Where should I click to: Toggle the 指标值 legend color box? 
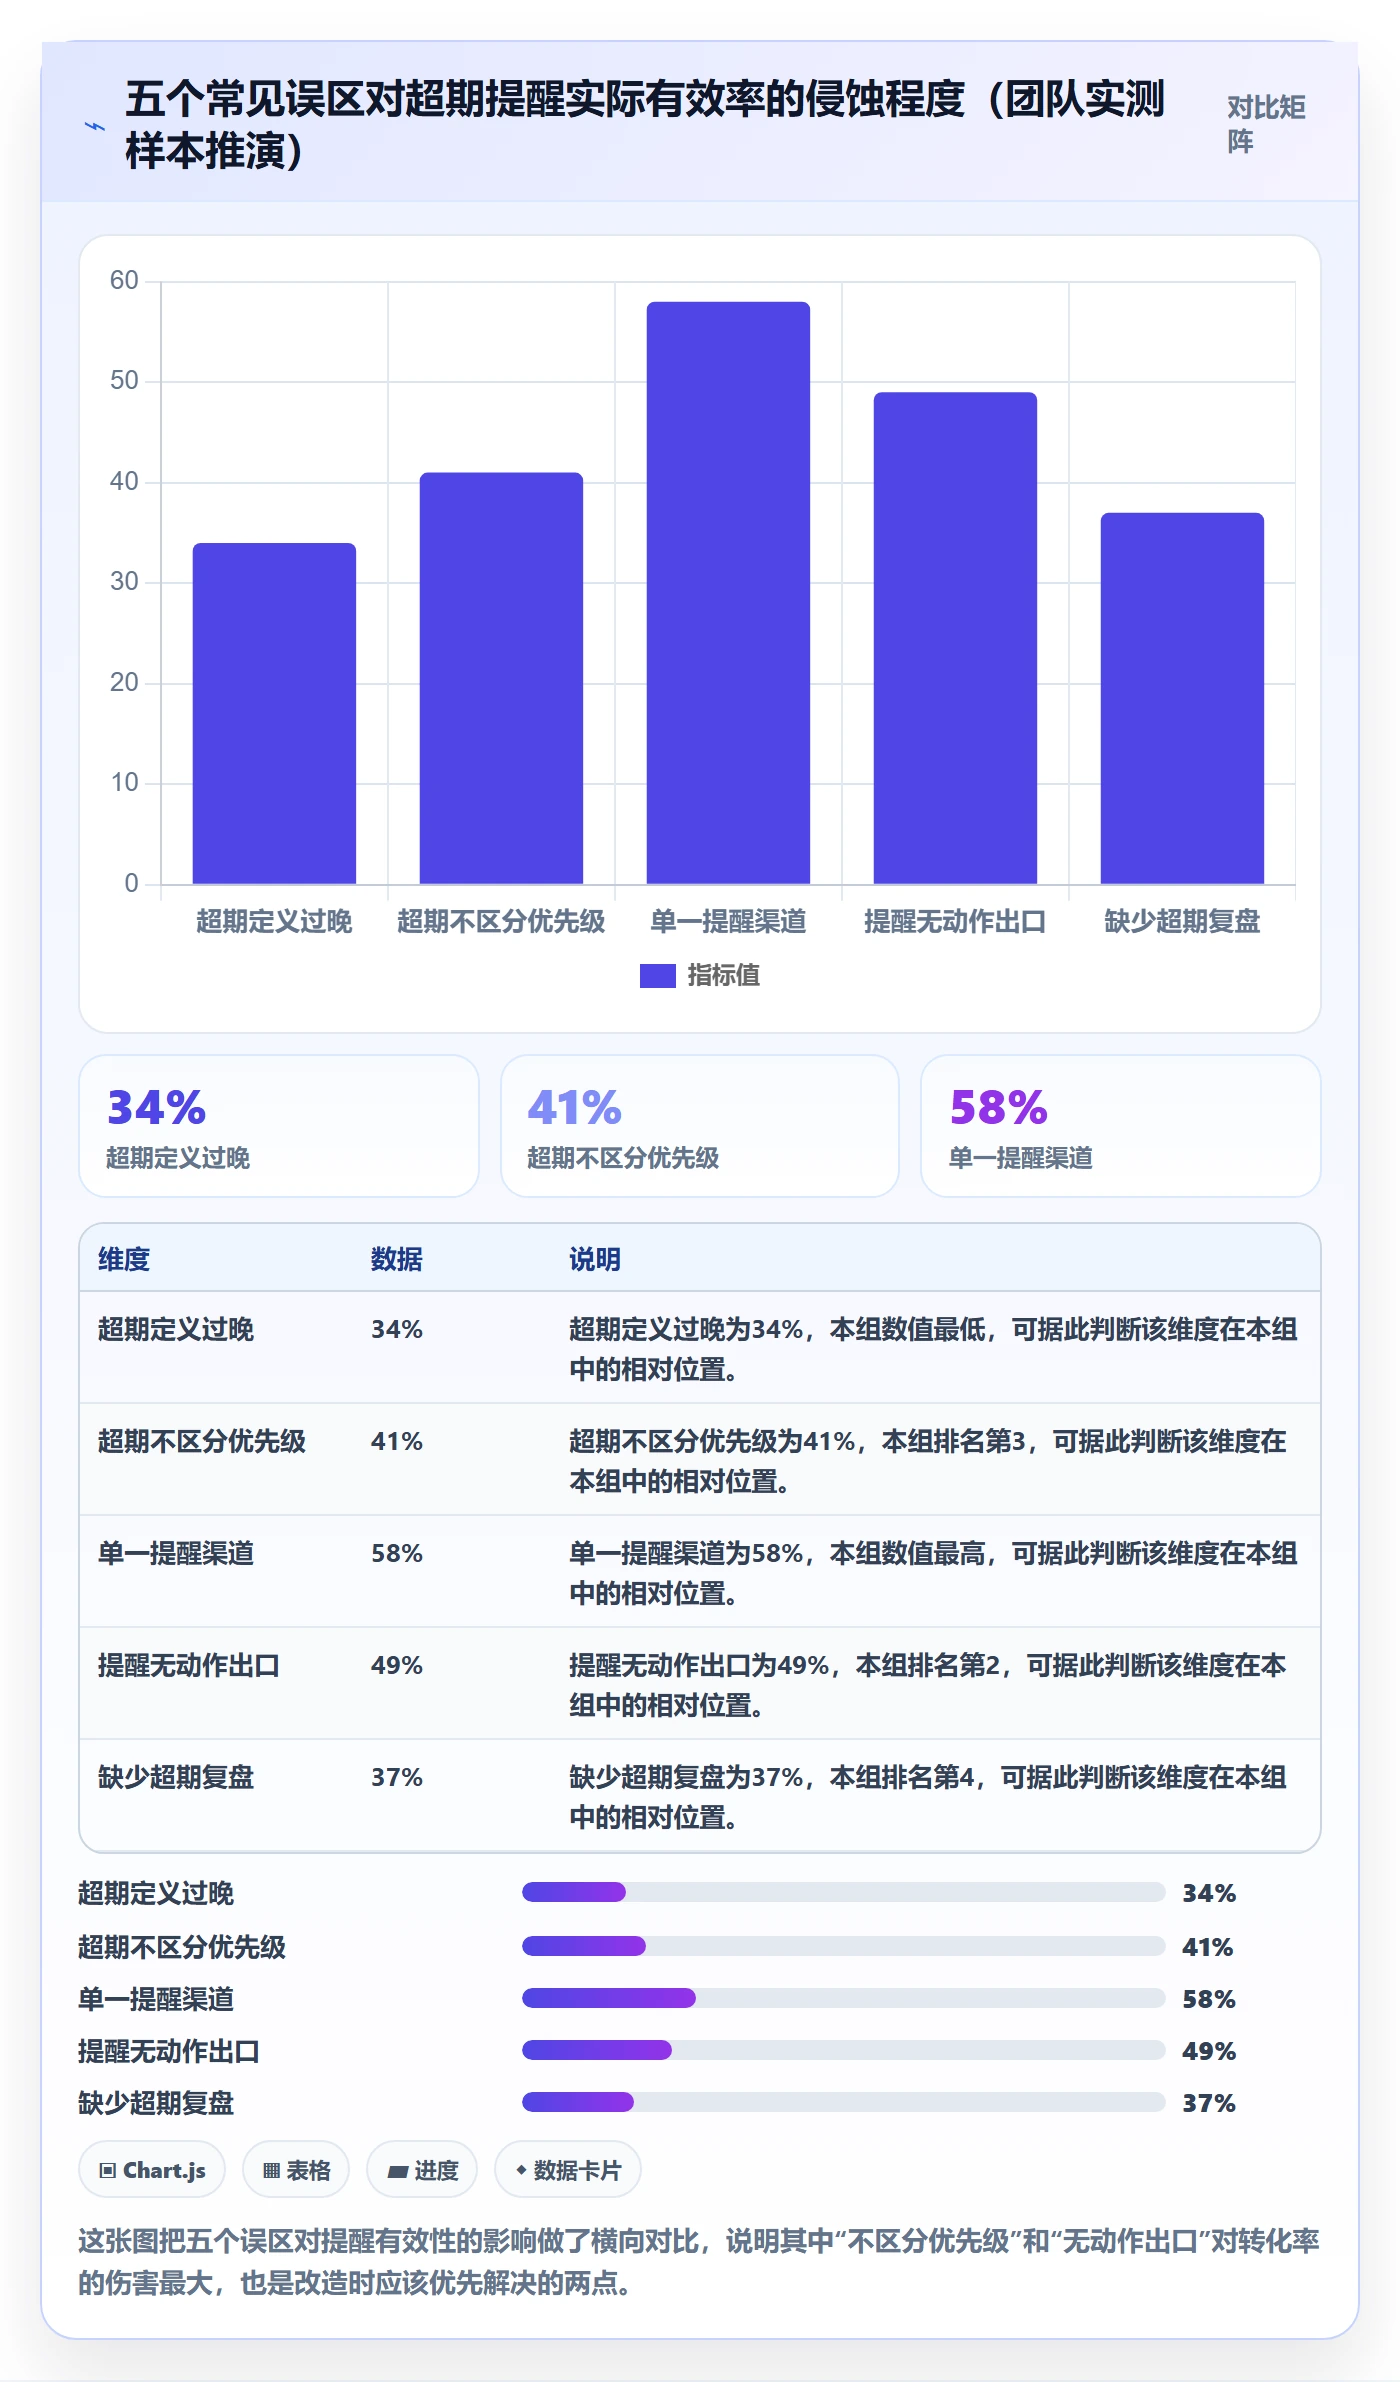click(657, 975)
